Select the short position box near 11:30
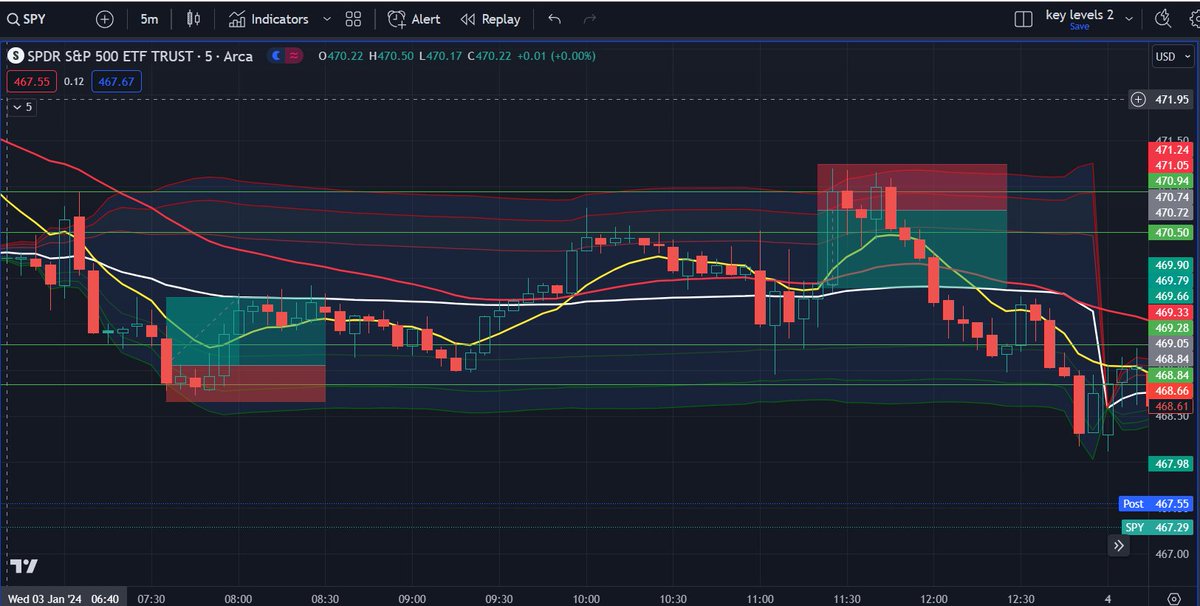 (x=911, y=225)
